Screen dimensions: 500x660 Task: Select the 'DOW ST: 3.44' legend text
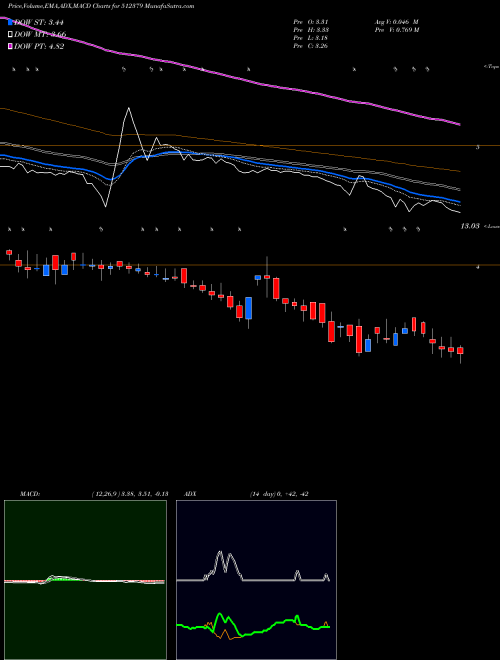pyautogui.click(x=39, y=22)
